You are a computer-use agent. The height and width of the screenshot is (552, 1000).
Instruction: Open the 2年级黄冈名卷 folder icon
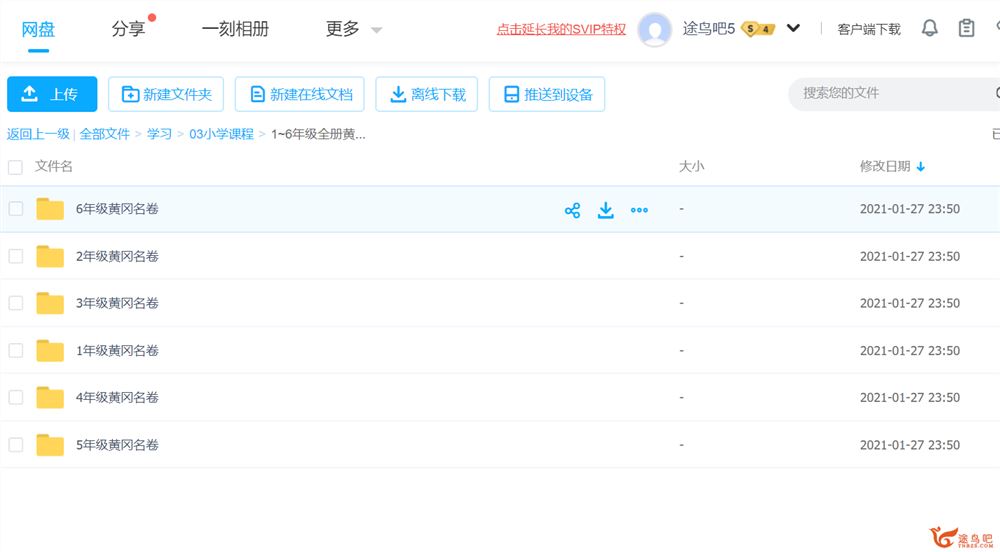(50, 256)
